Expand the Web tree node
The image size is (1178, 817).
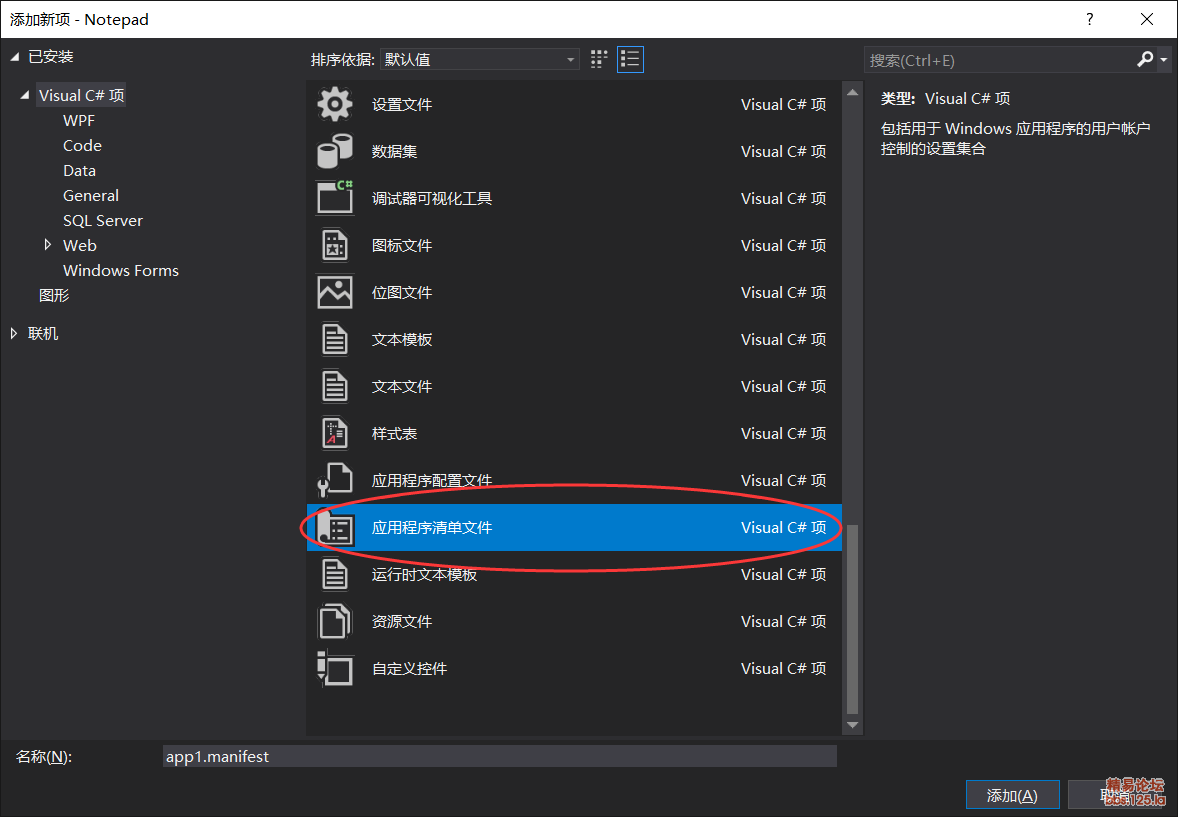tap(48, 244)
